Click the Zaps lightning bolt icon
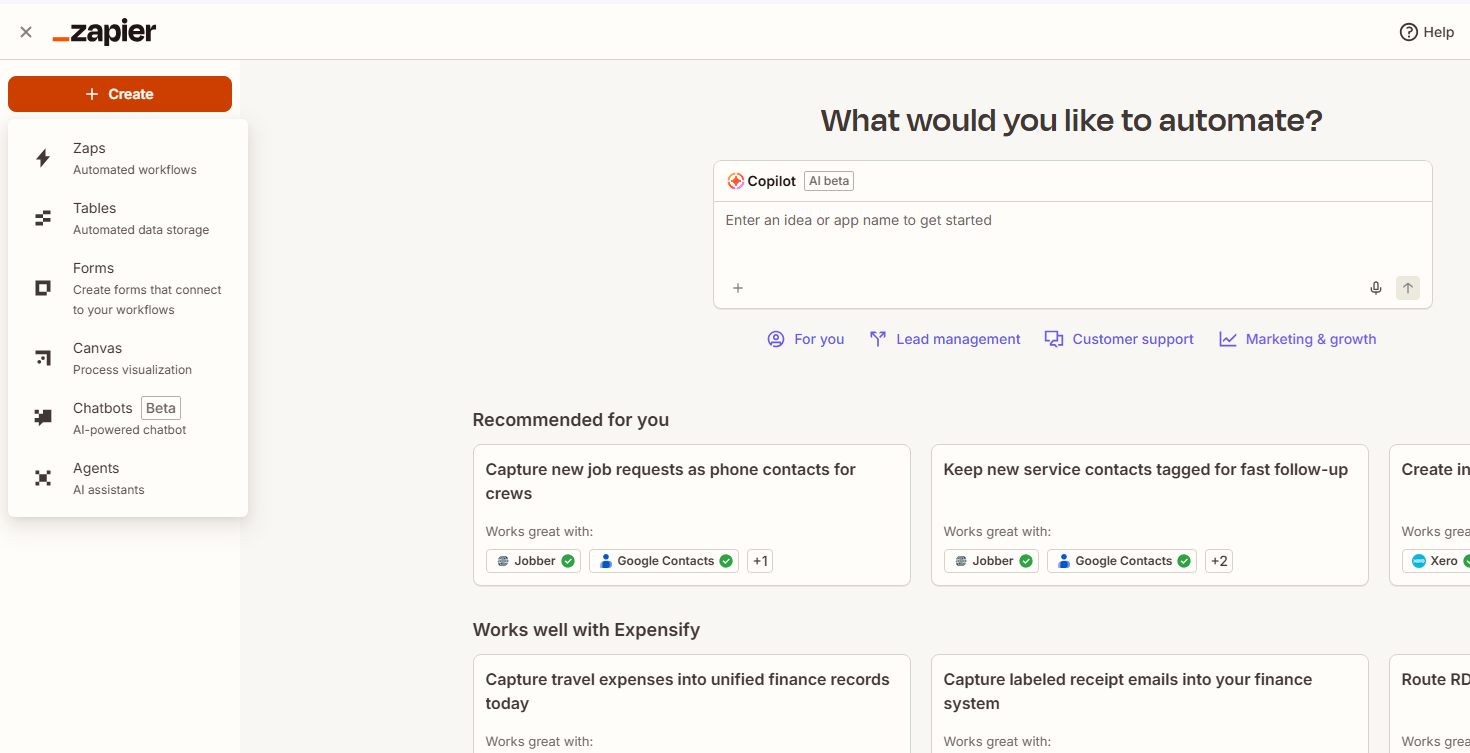Screen dimensions: 1470x753 (43, 158)
